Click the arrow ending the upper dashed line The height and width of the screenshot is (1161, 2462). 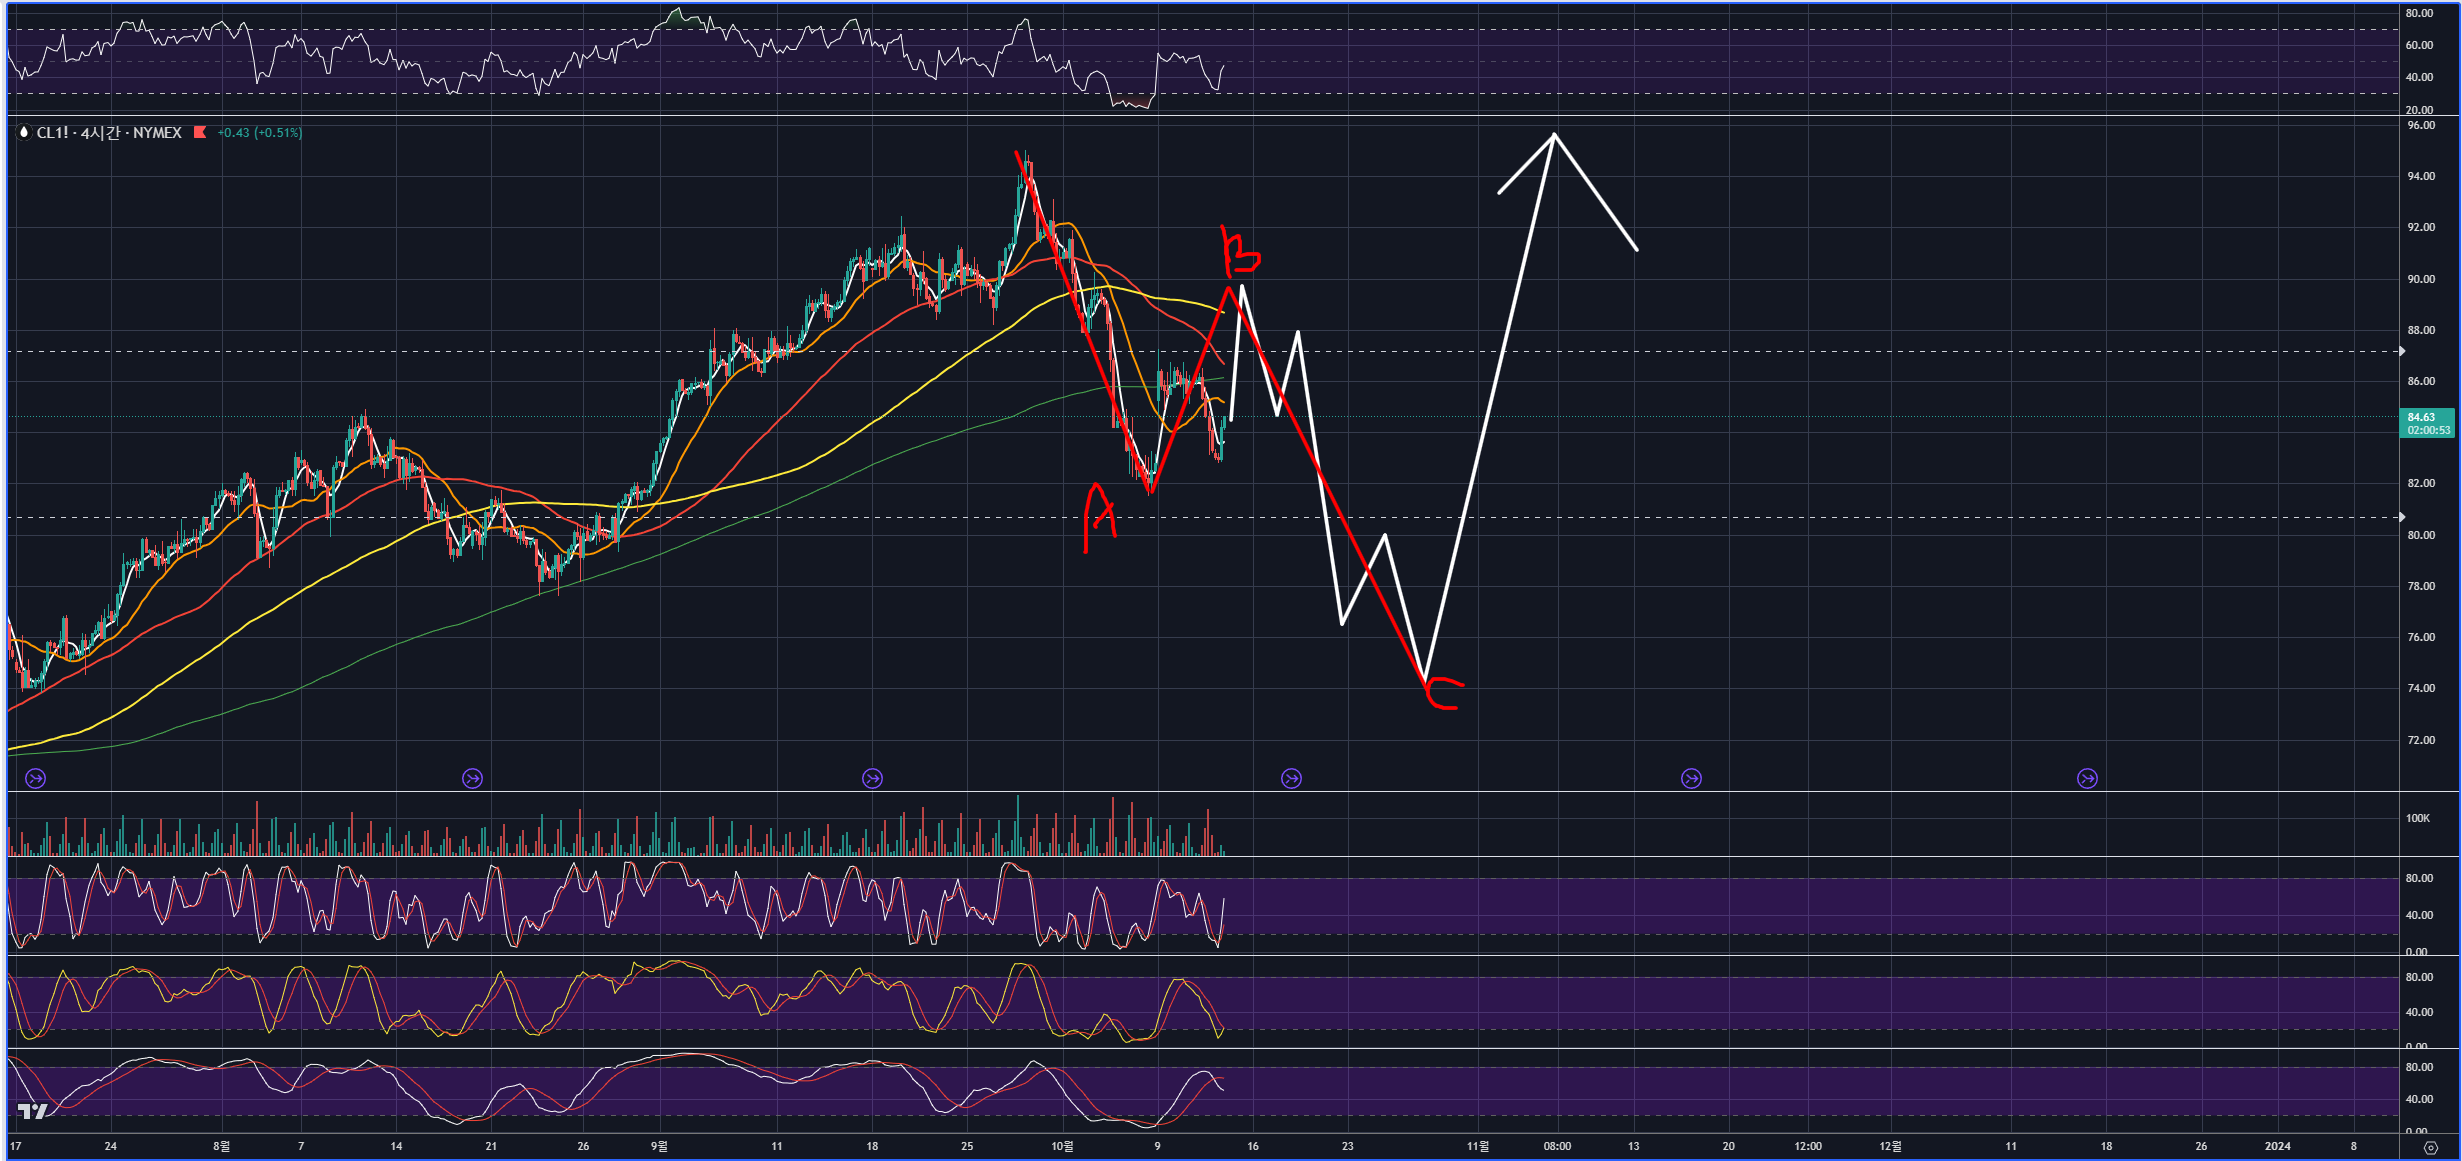(2402, 351)
